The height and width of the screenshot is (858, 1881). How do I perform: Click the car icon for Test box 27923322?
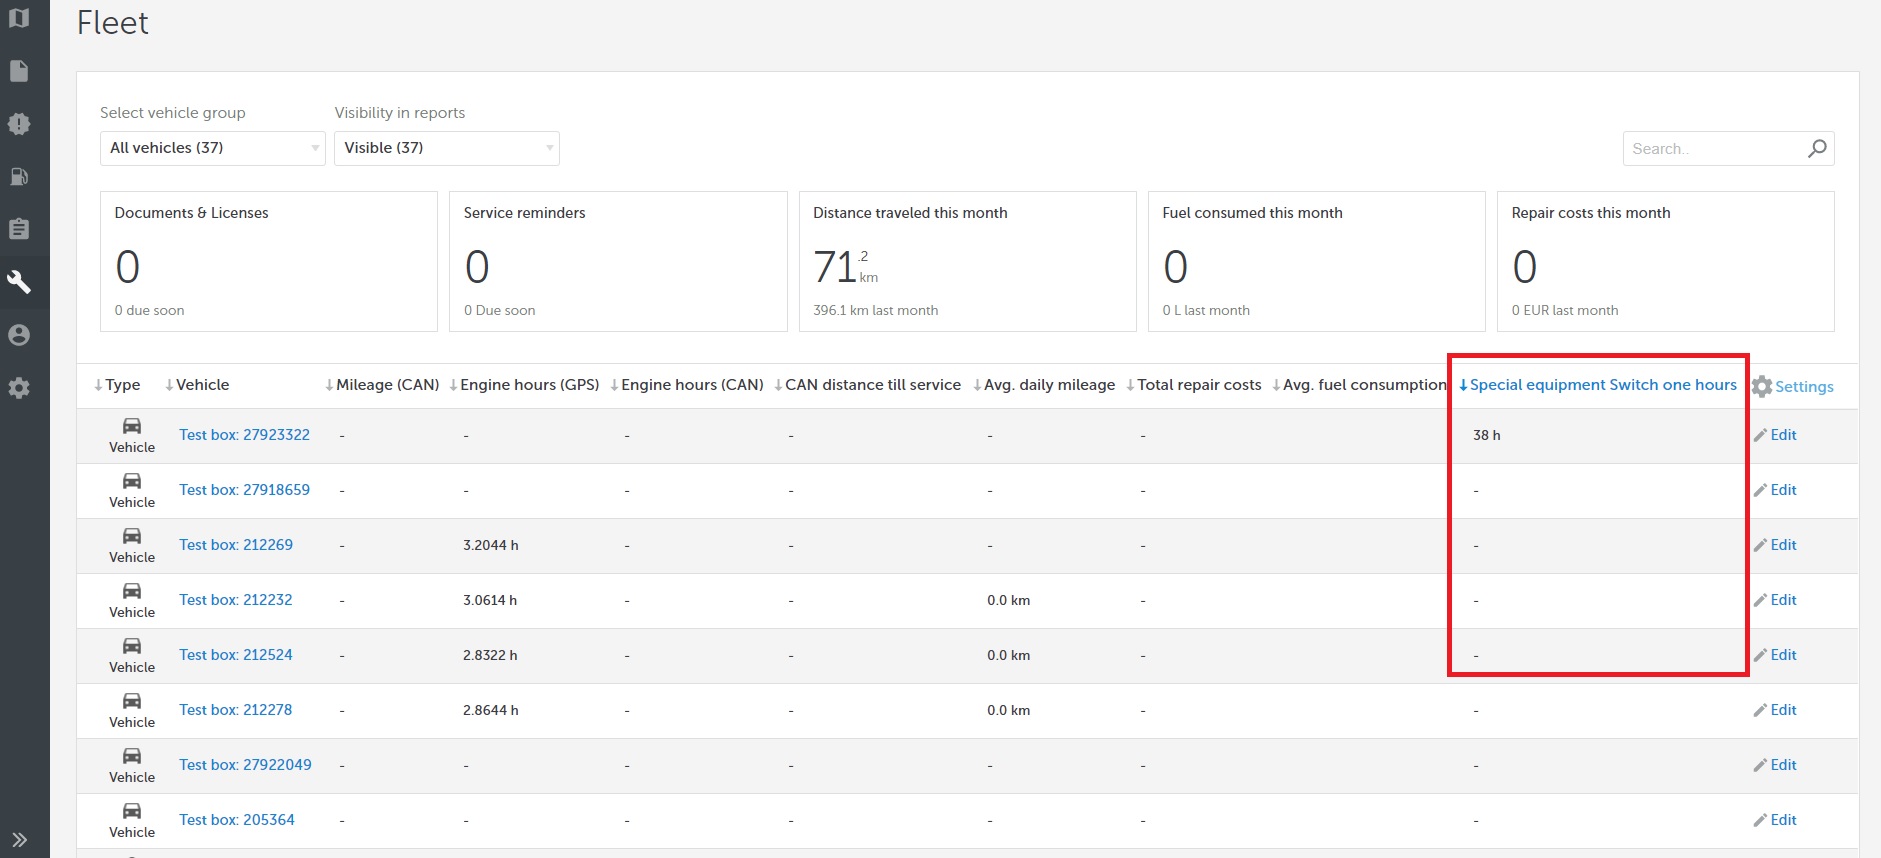[132, 426]
